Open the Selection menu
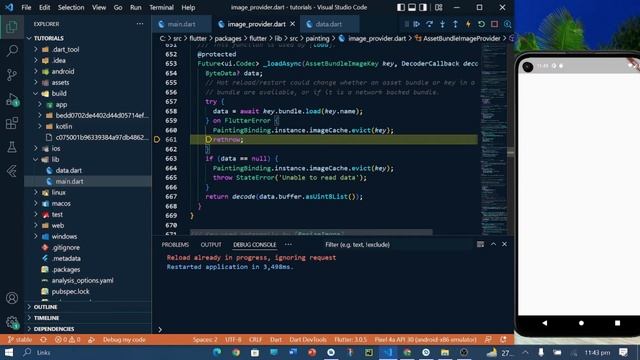Screen dimensions: 640x360 (71, 7)
